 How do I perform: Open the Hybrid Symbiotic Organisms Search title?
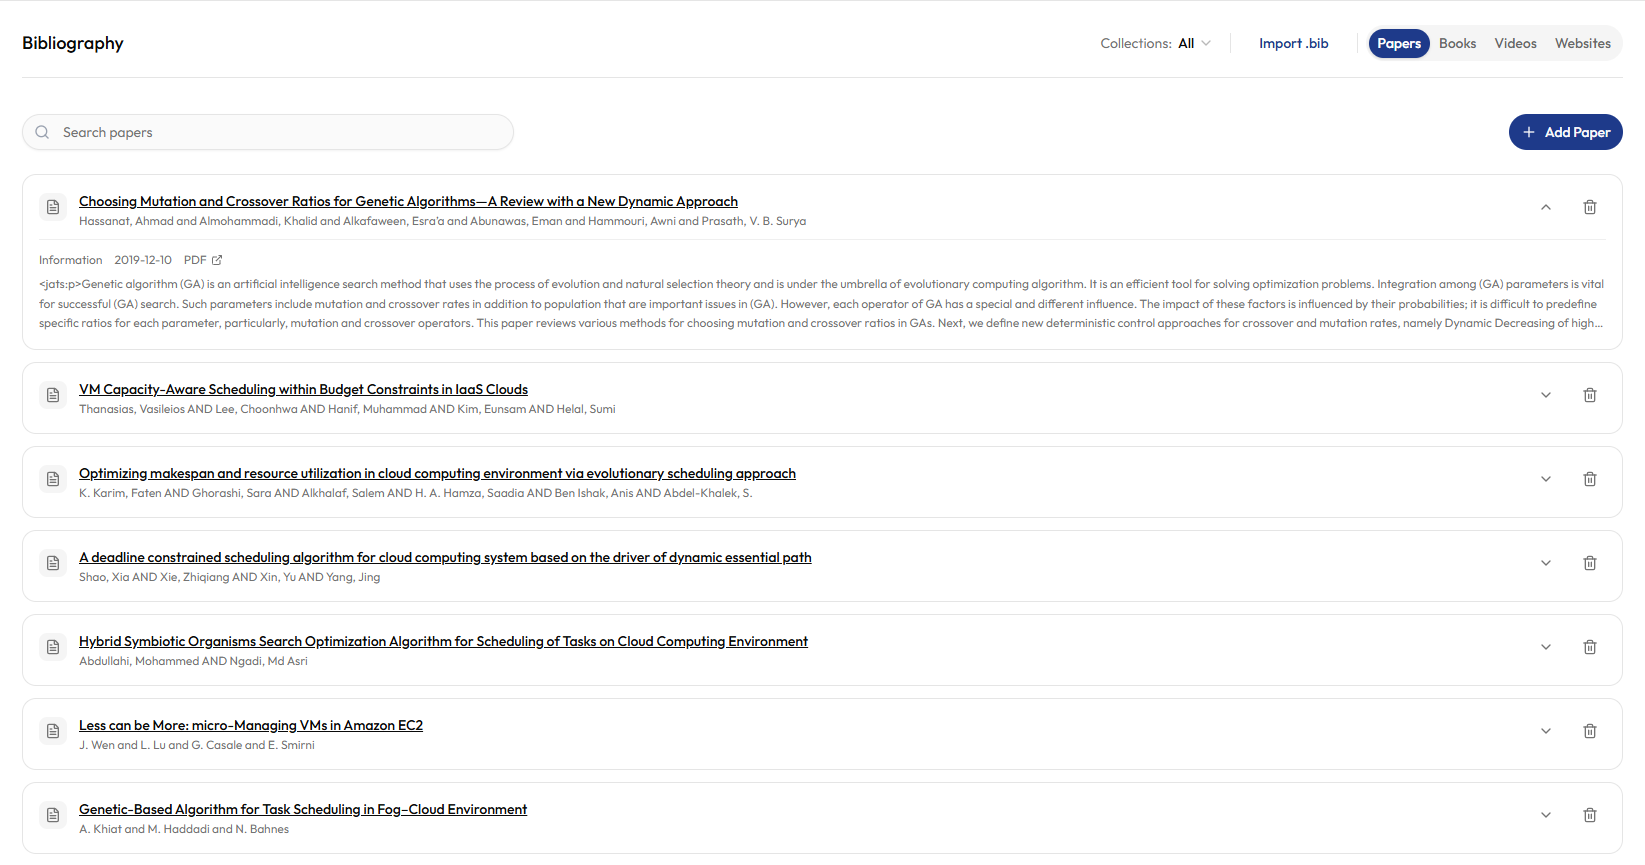click(x=443, y=641)
